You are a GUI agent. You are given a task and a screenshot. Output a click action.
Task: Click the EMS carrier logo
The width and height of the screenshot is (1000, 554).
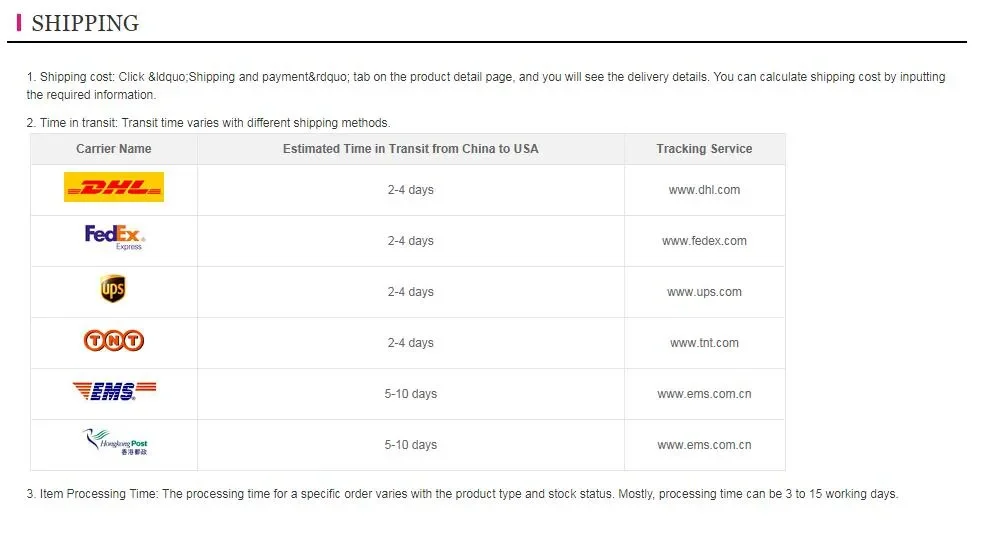[113, 392]
